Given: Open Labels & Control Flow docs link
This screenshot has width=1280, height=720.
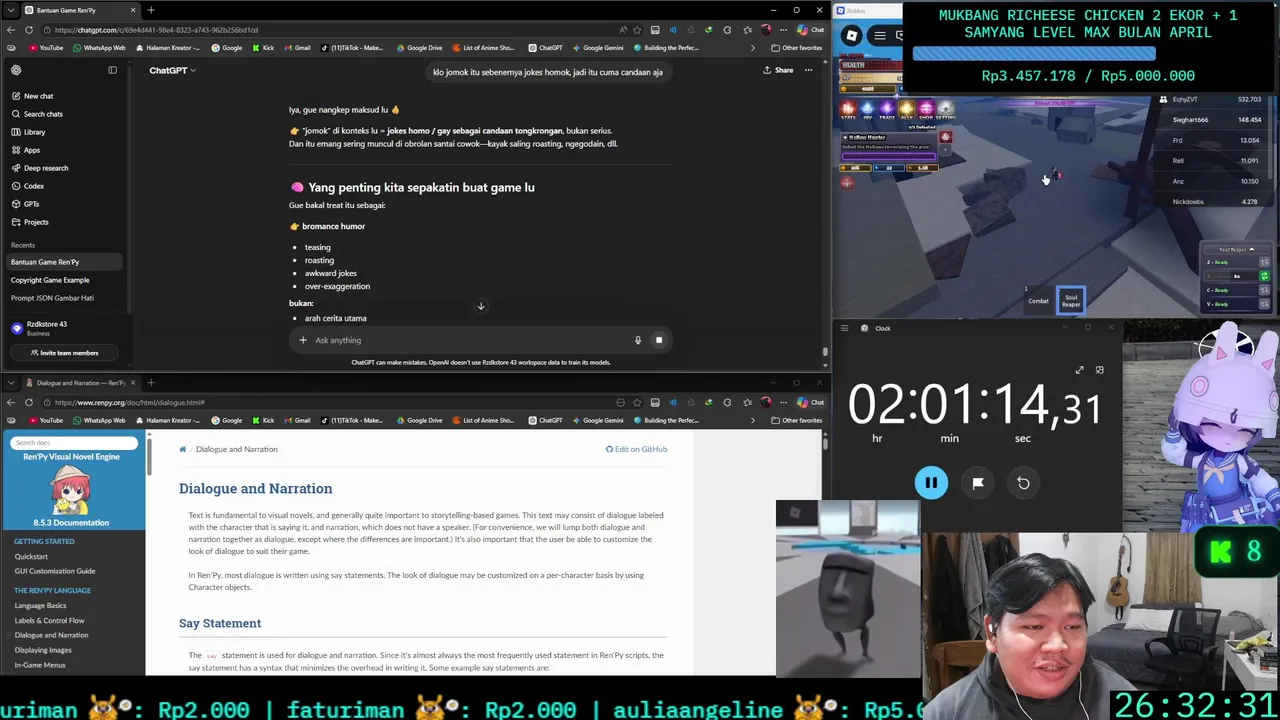Looking at the screenshot, I should click(x=49, y=620).
